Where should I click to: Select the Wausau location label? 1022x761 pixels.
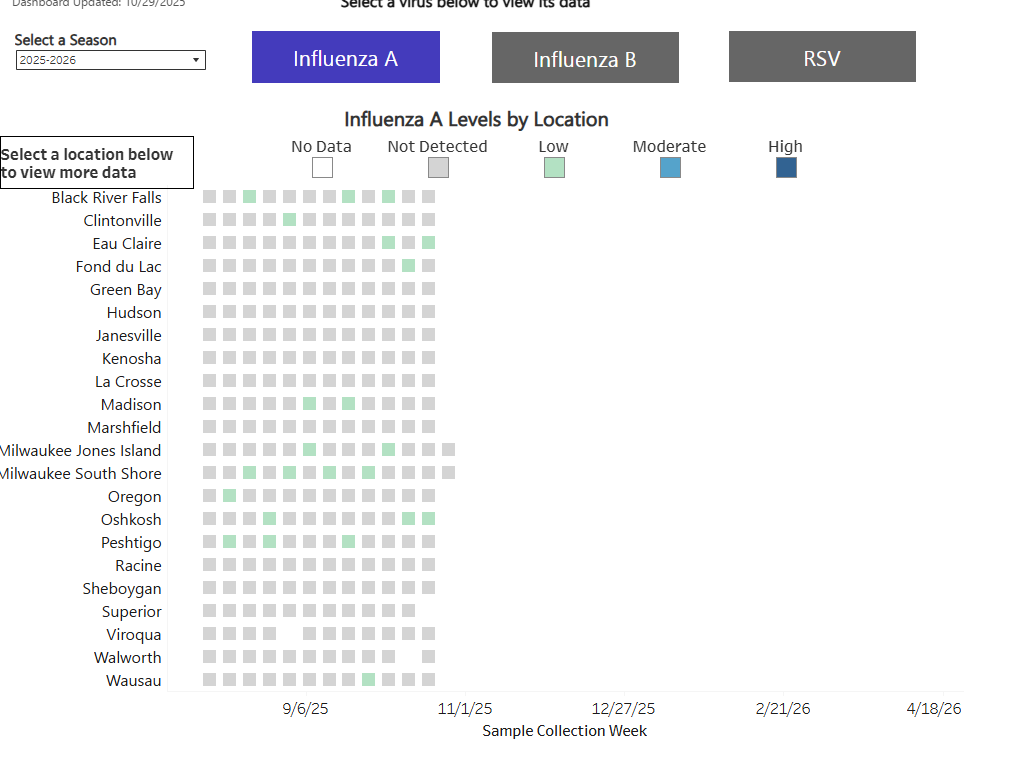[x=134, y=680]
